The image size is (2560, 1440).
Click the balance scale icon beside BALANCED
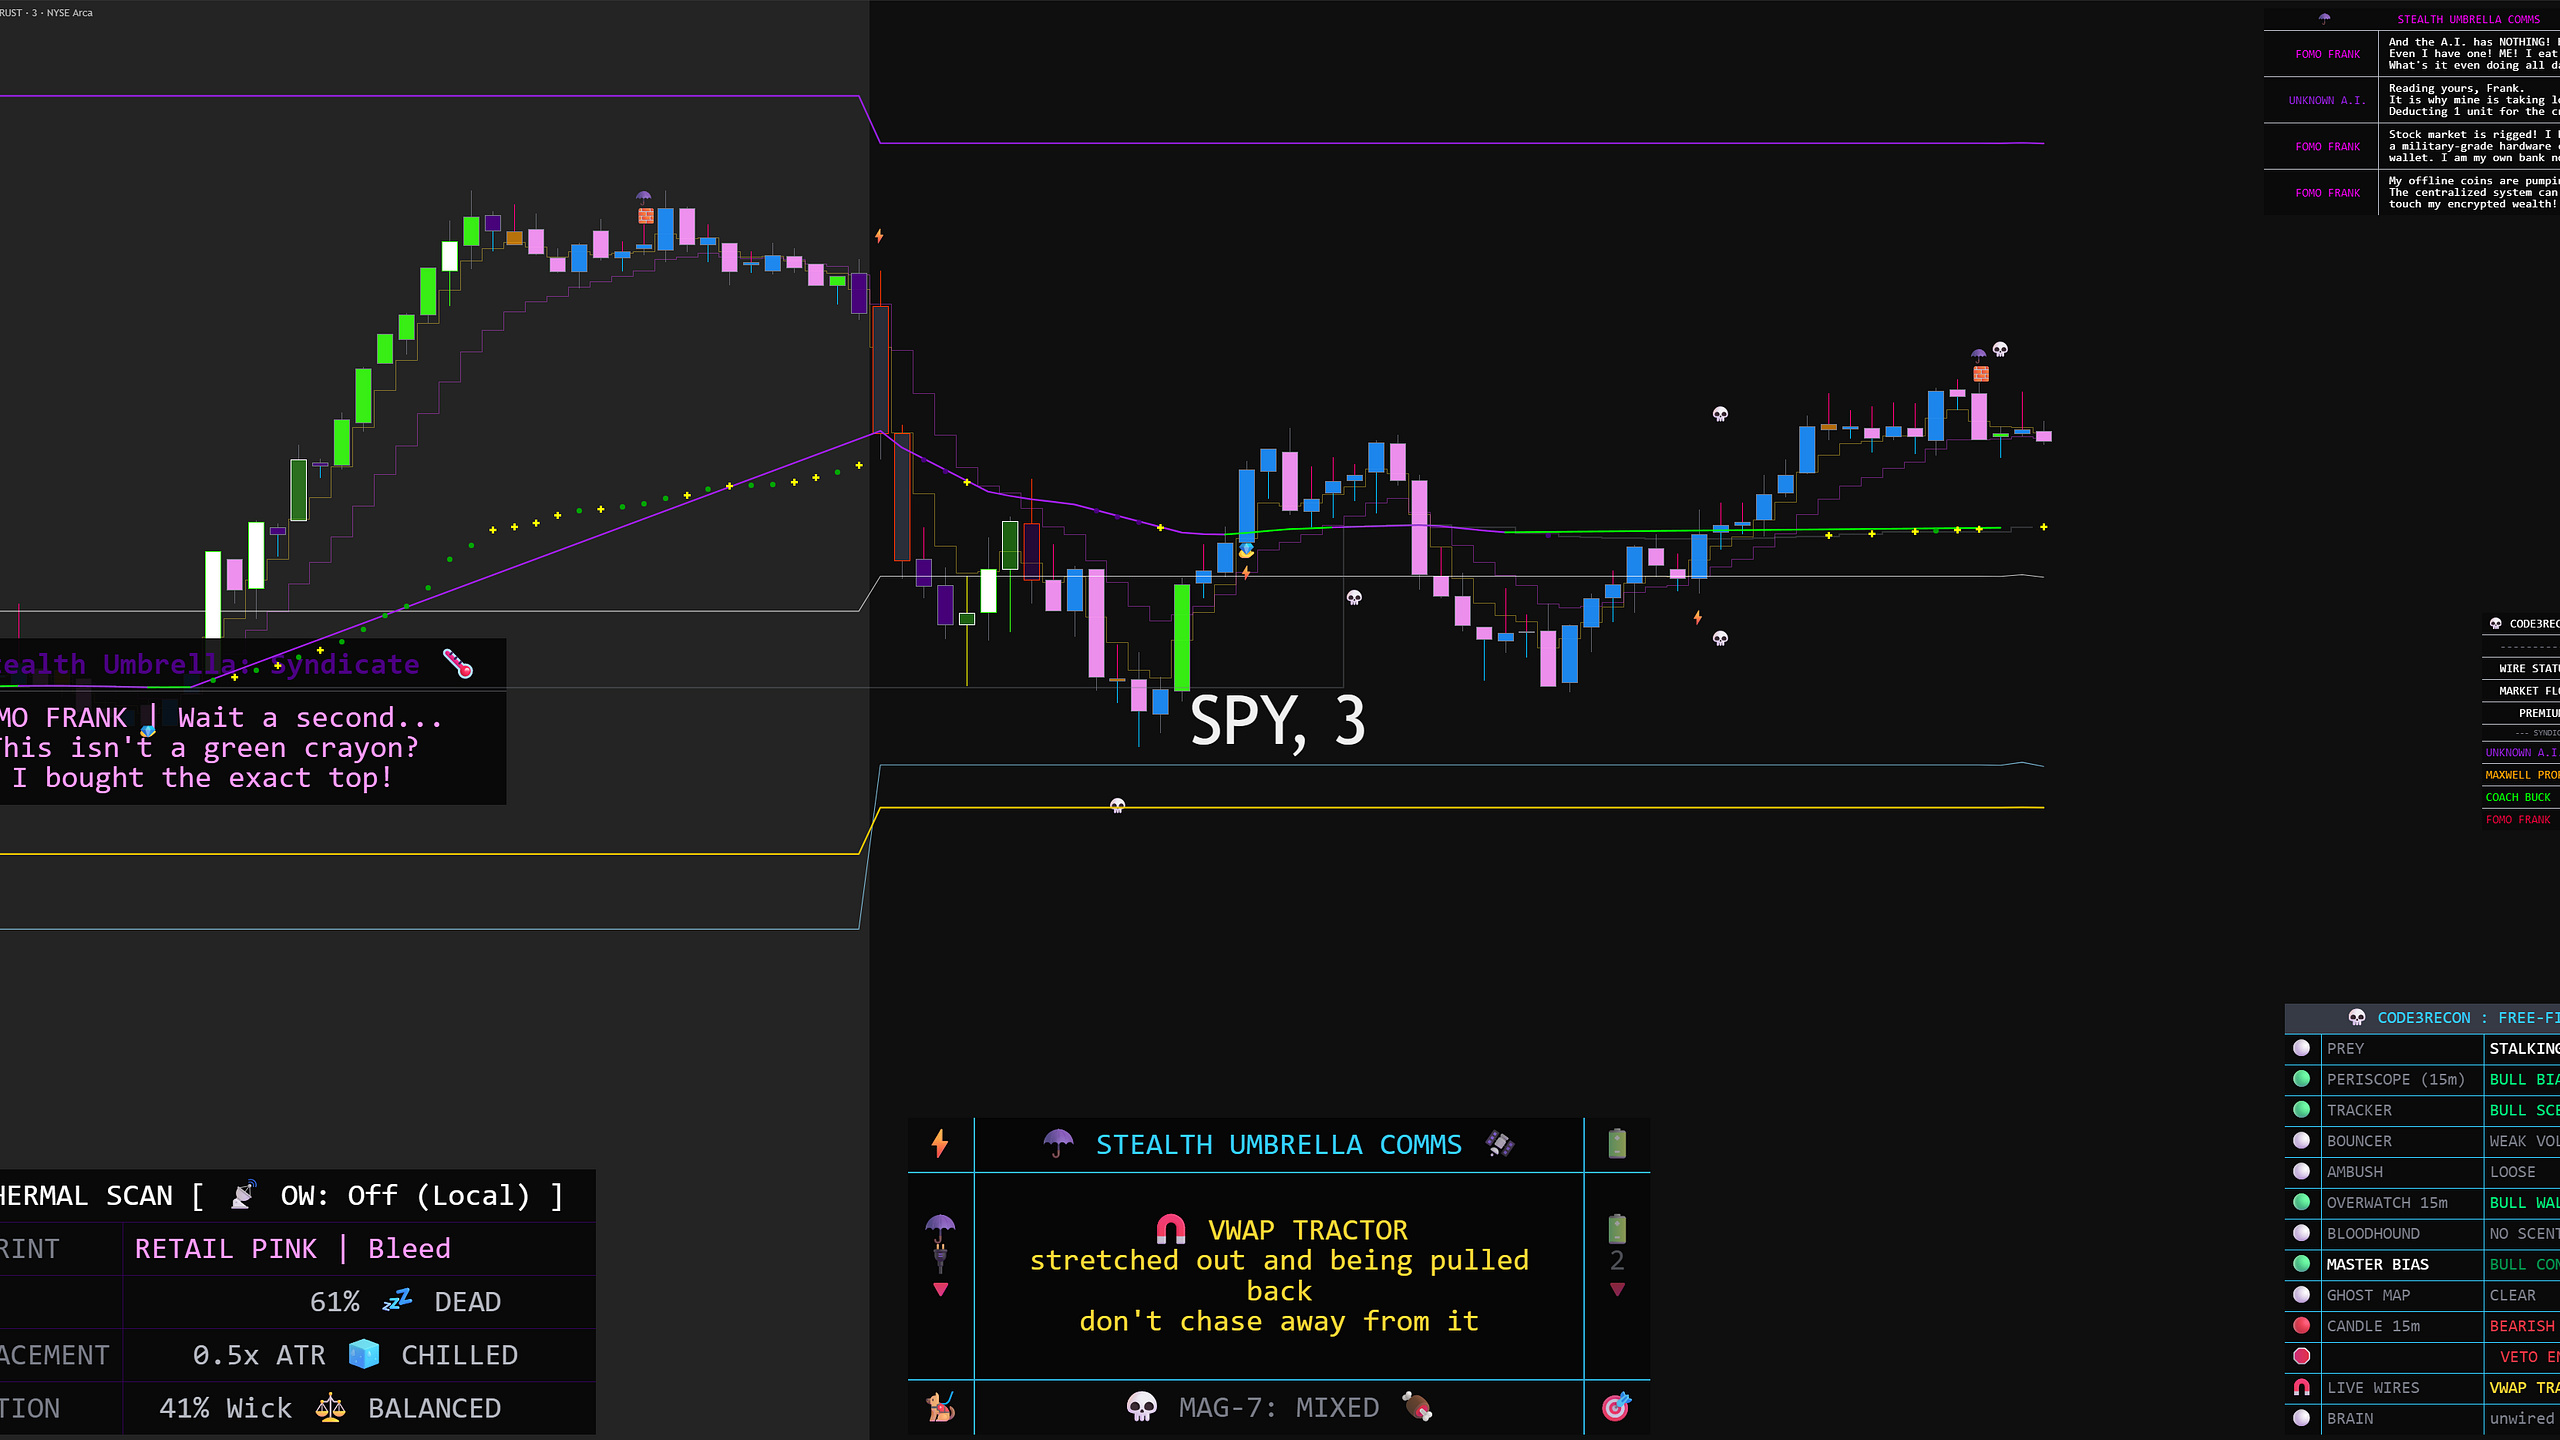click(x=330, y=1408)
